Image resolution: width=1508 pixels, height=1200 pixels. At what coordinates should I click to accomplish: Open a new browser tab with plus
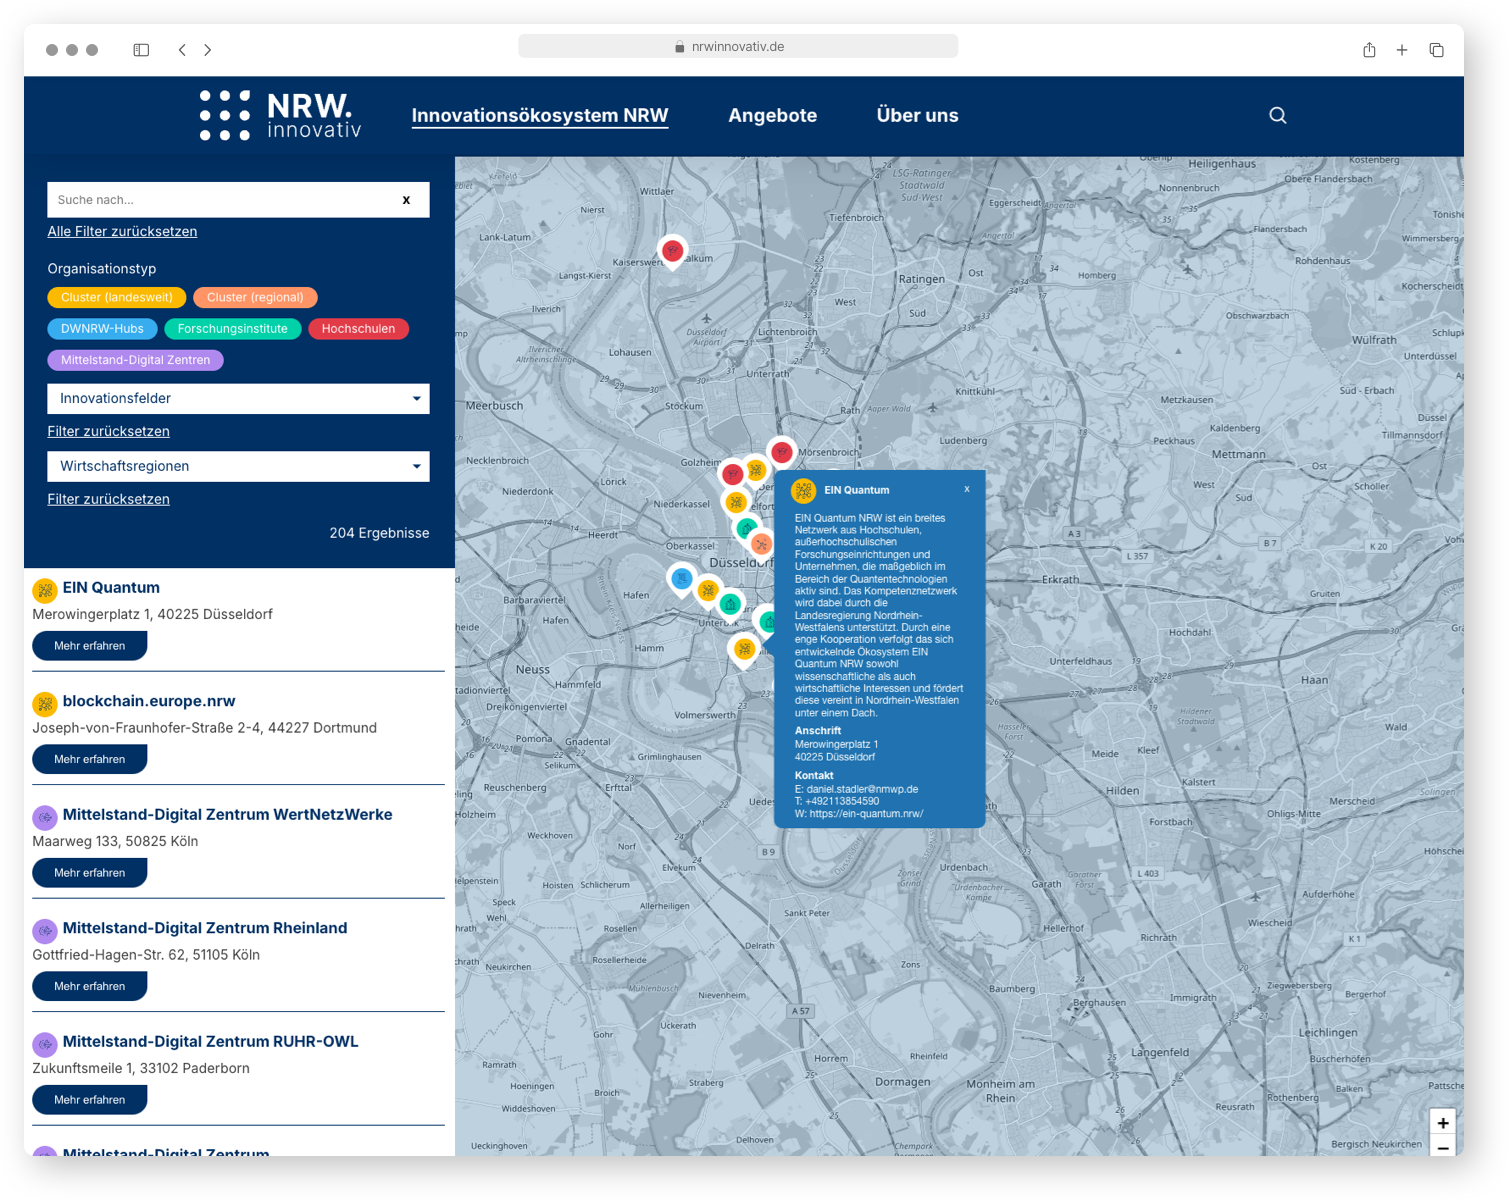click(x=1402, y=50)
